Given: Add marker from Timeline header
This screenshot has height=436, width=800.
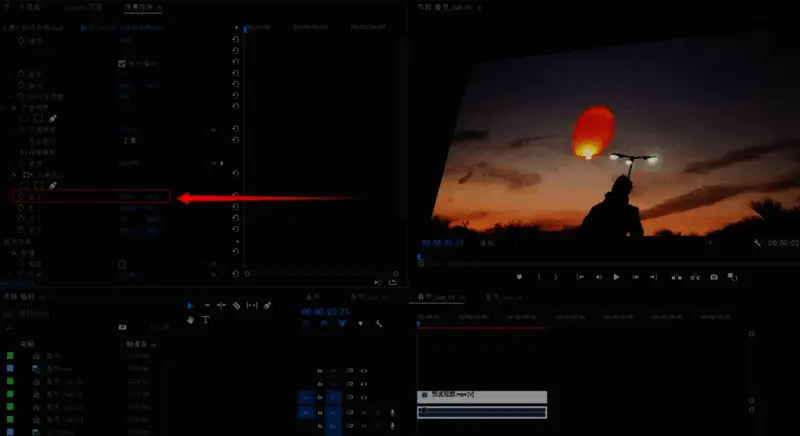Looking at the screenshot, I should point(361,323).
